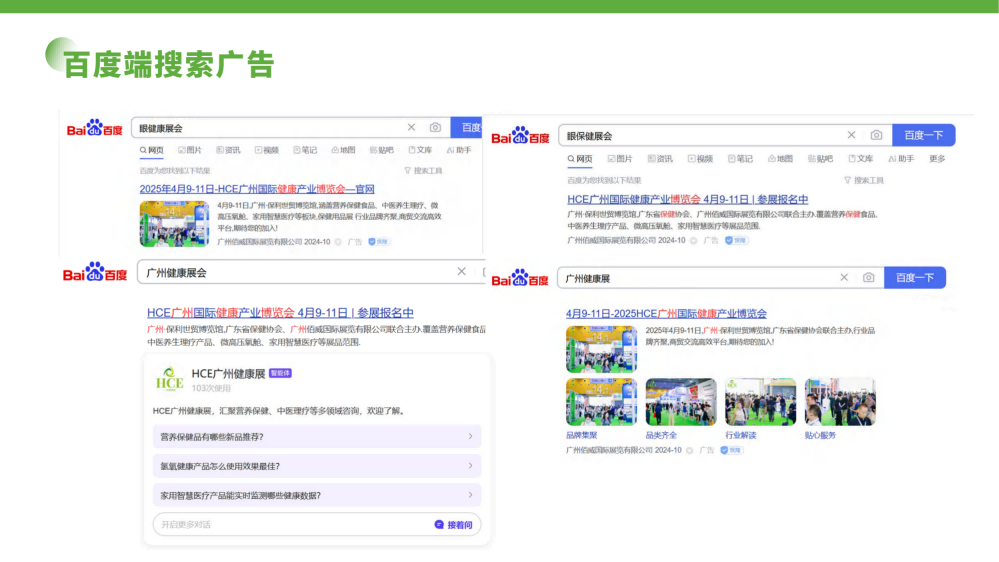The height and width of the screenshot is (562, 999).
Task: Click HCE logo in 广州健康展 agent card
Action: coord(169,379)
